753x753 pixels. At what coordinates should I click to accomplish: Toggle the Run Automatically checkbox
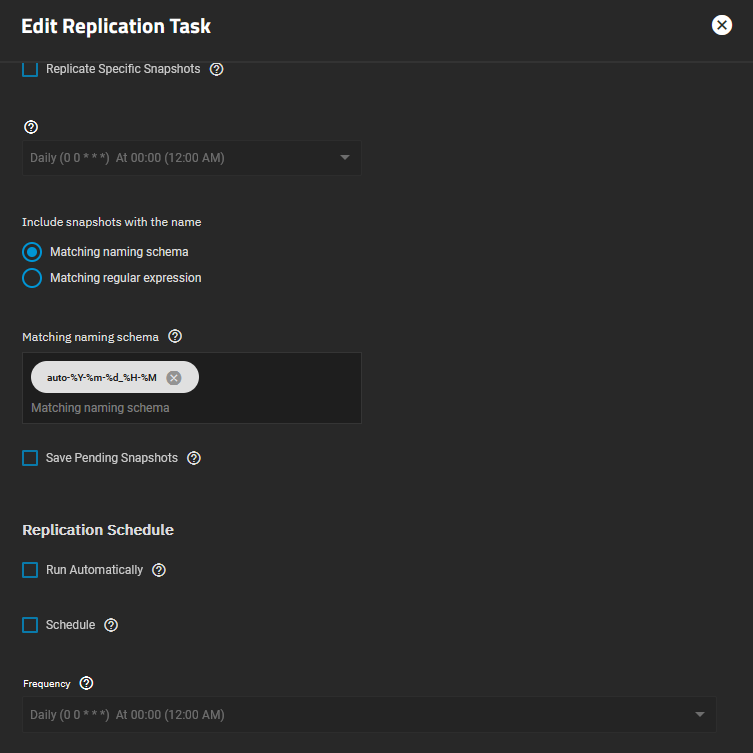(x=30, y=570)
